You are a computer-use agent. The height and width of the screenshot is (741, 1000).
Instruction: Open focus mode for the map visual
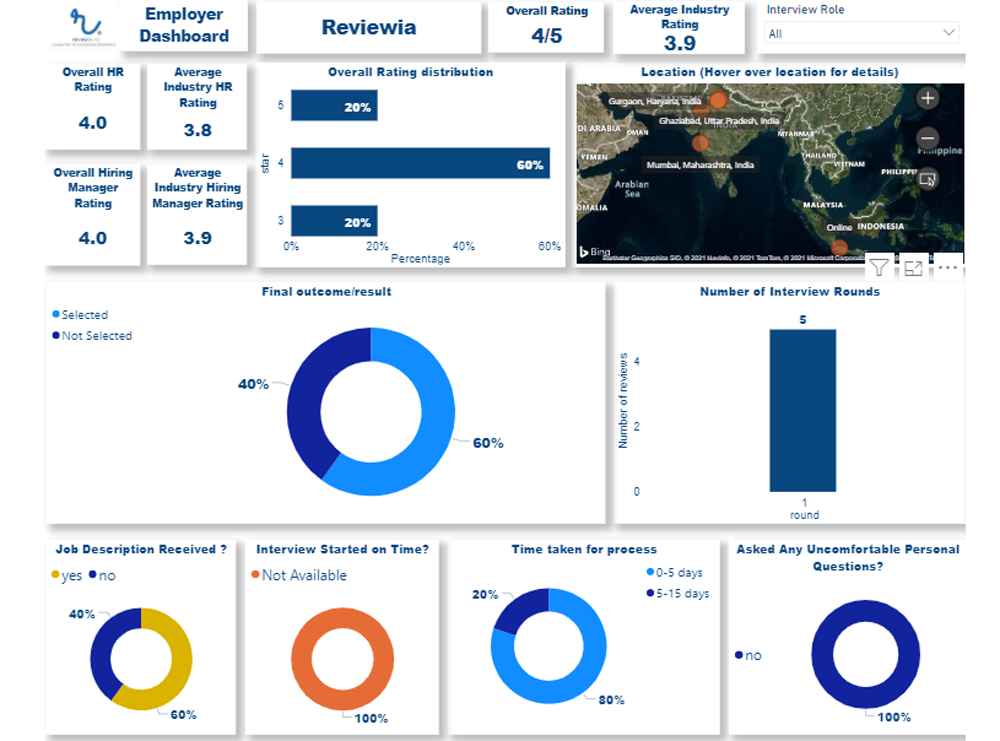tap(913, 268)
